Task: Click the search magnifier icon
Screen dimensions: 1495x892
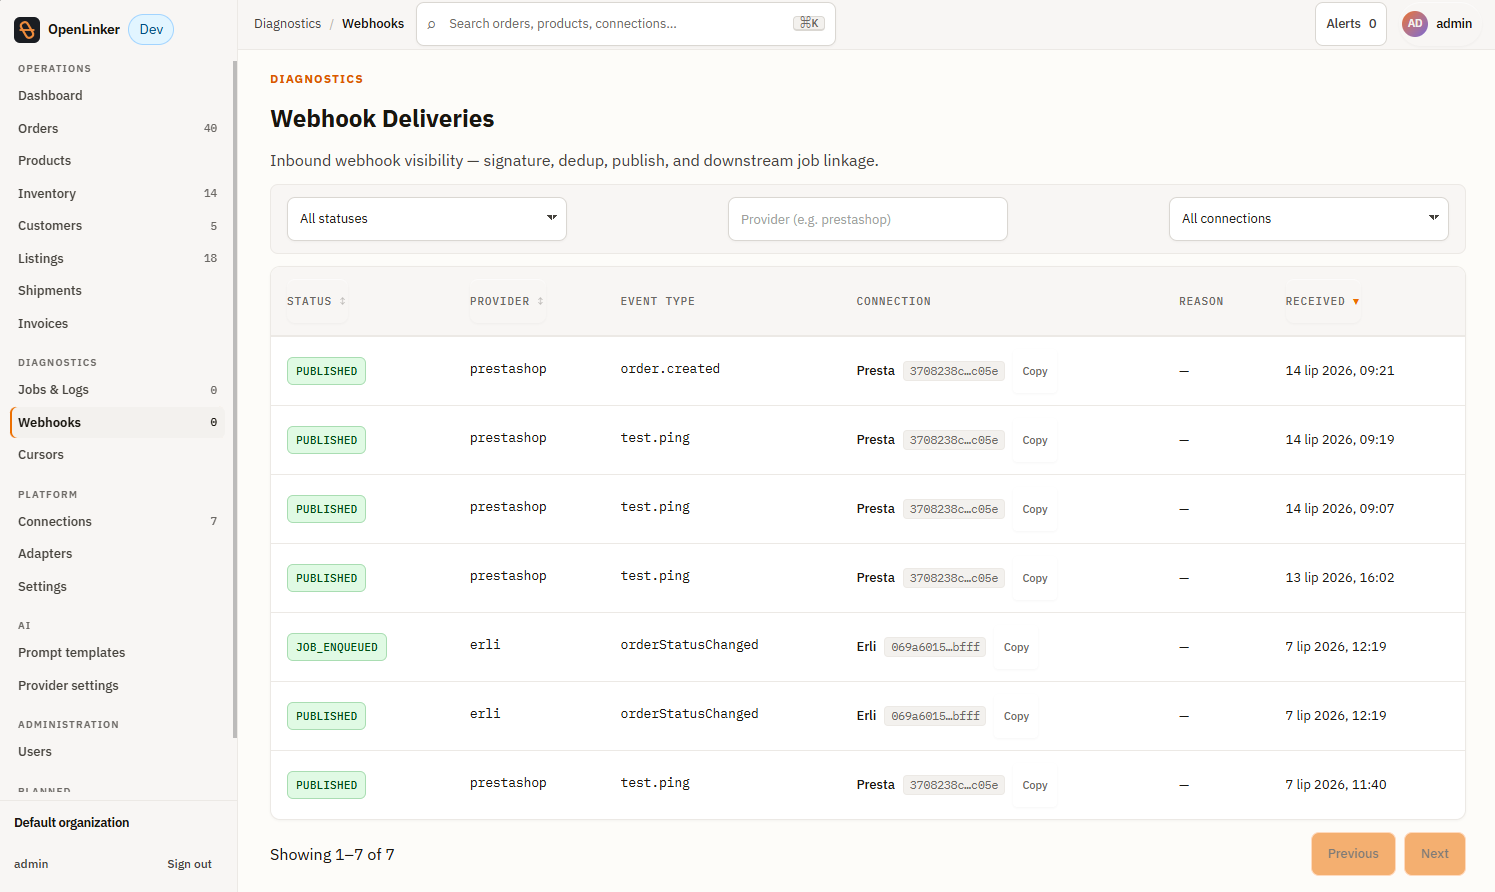Action: [432, 24]
